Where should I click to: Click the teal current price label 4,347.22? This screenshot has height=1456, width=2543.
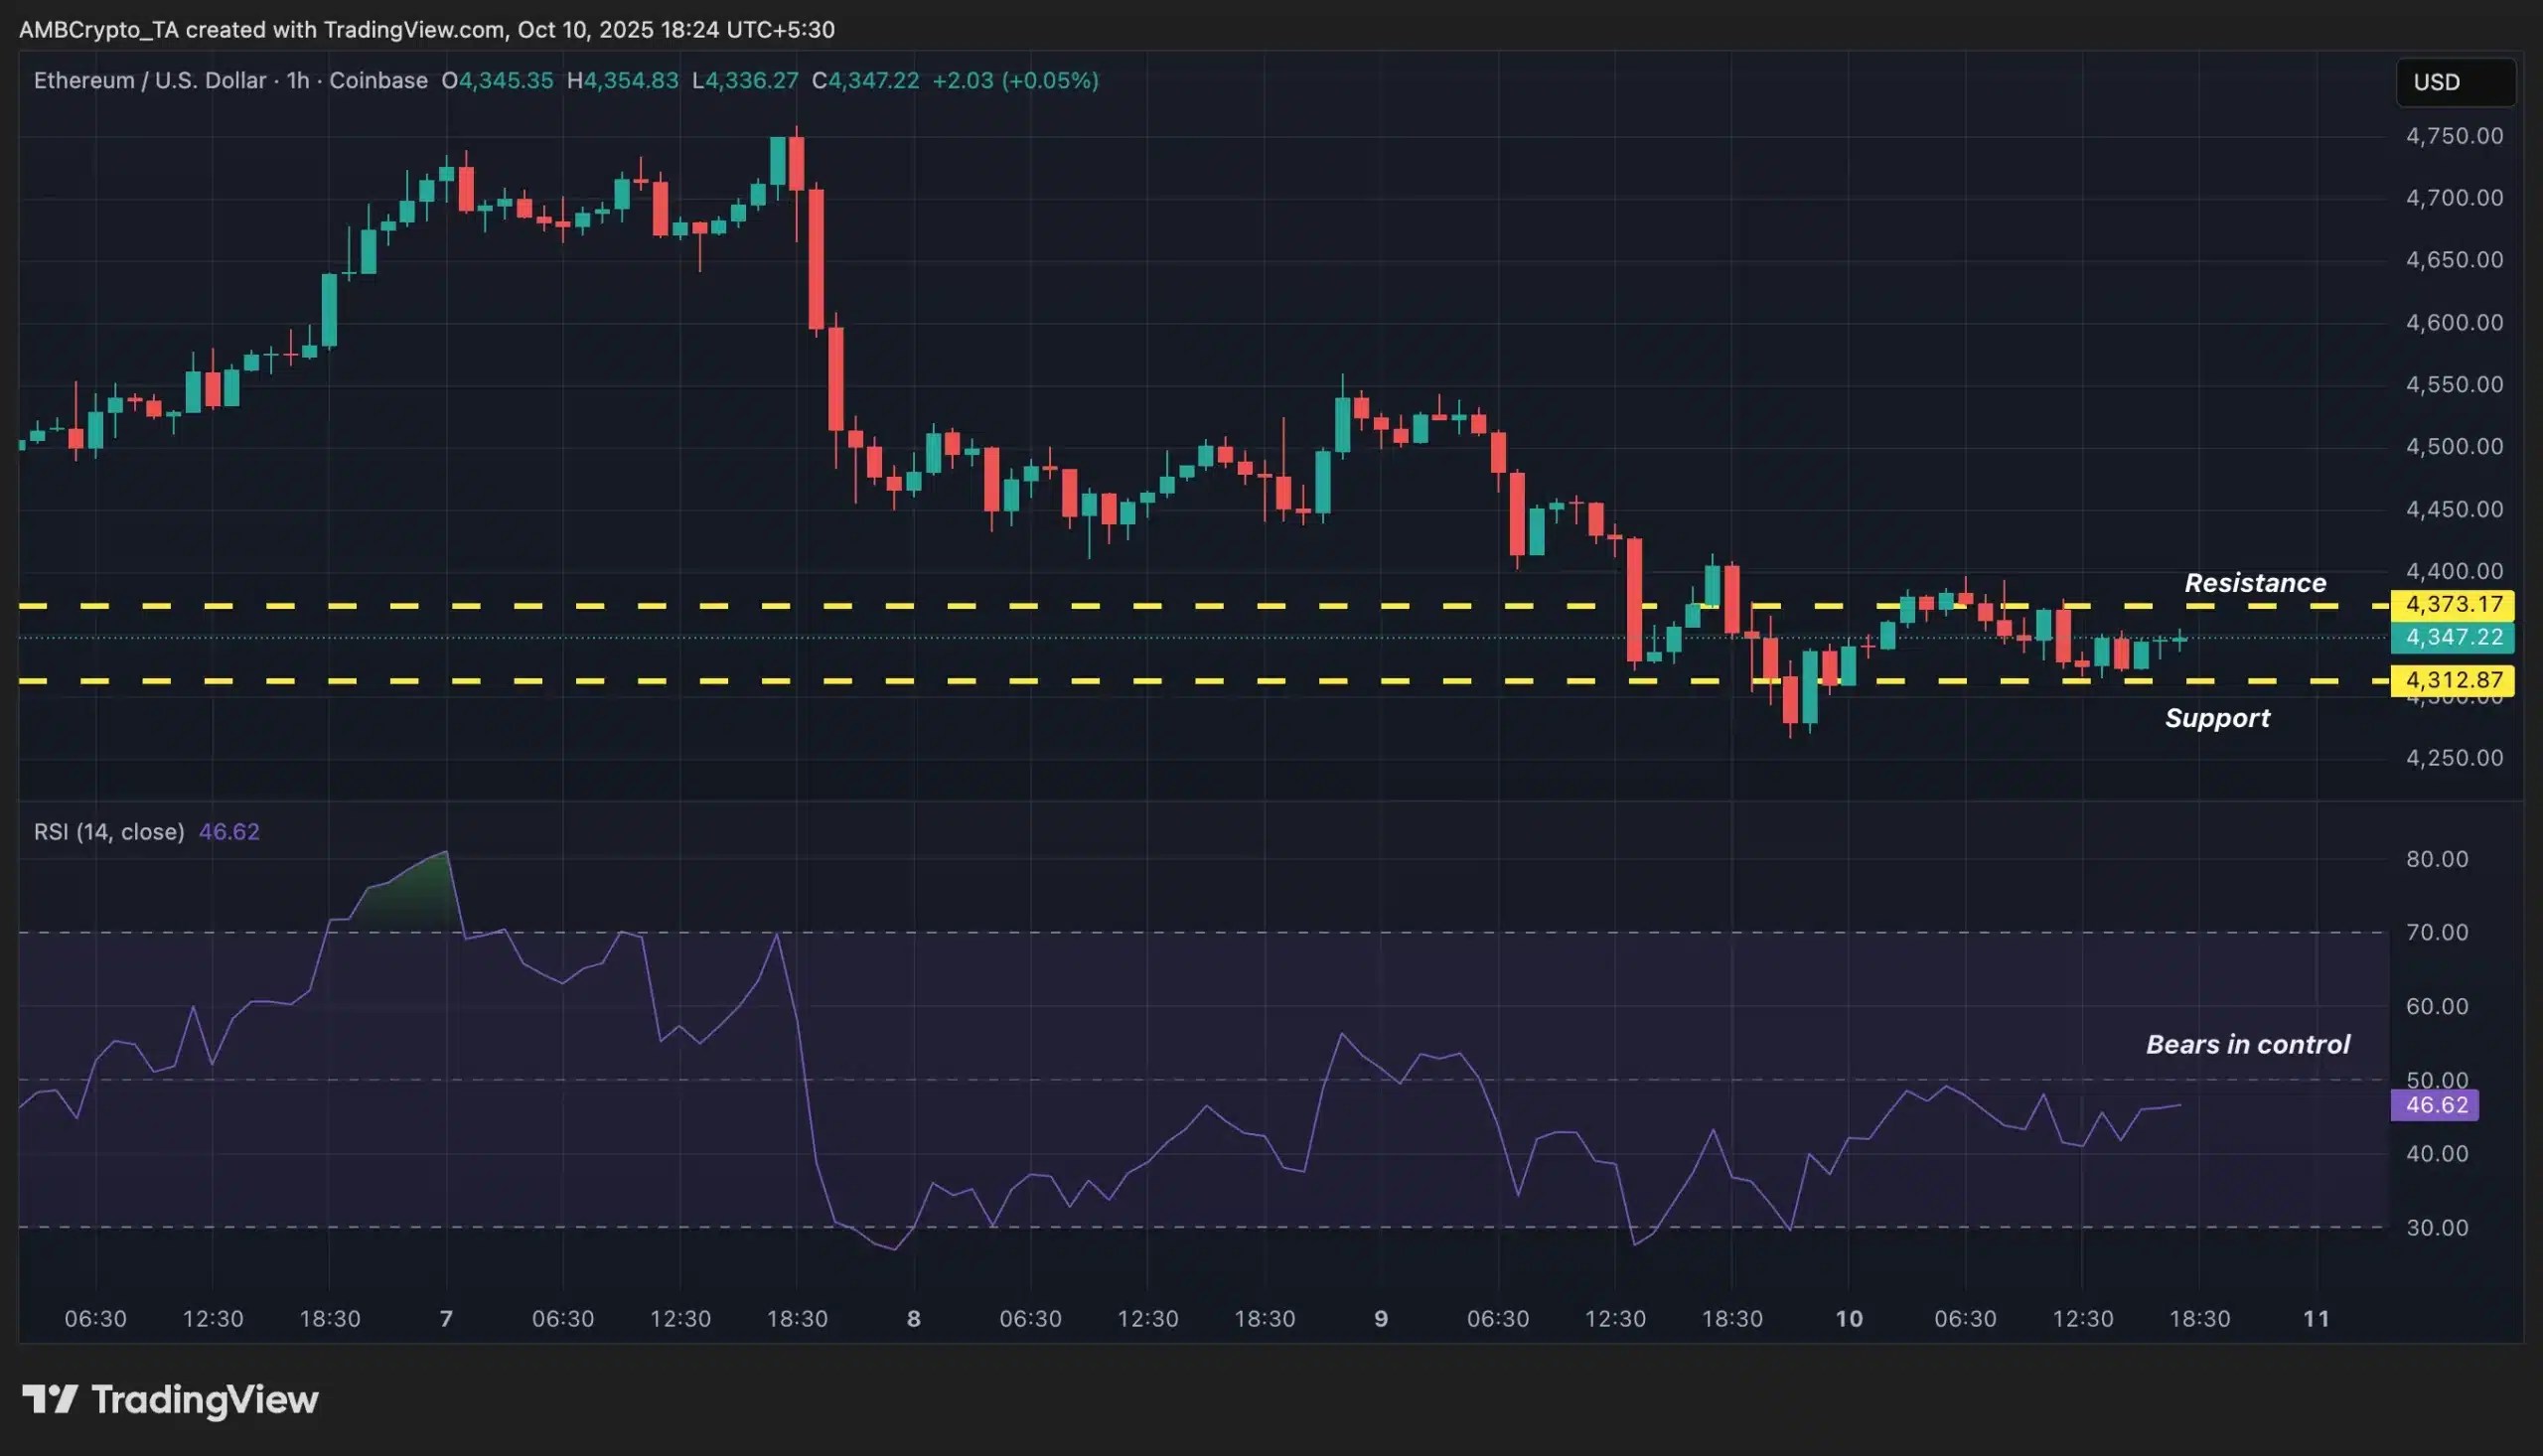pos(2453,639)
